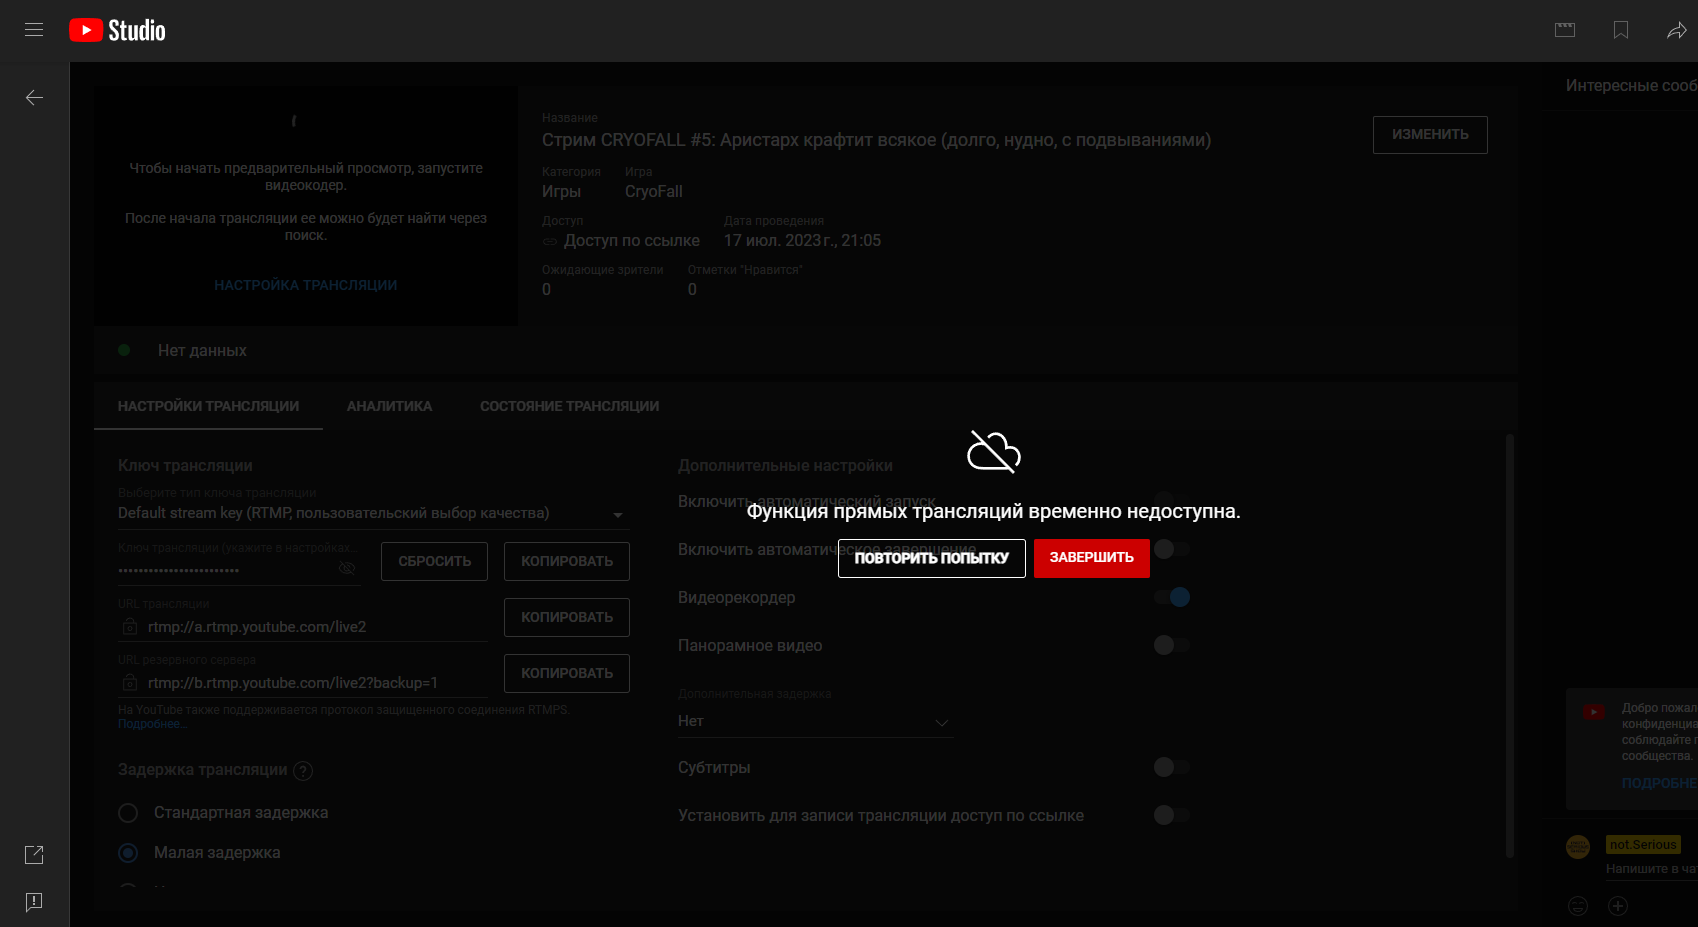Open the Default stream key dropdown
The width and height of the screenshot is (1698, 927).
click(x=374, y=513)
